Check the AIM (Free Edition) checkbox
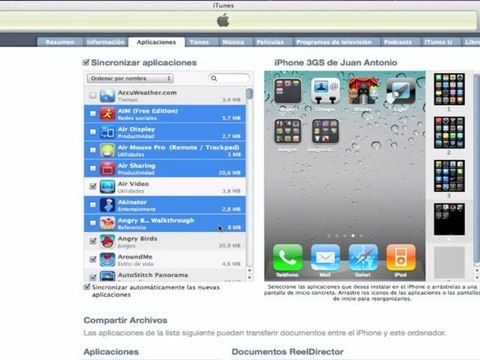This screenshot has height=360, width=480. 93,114
